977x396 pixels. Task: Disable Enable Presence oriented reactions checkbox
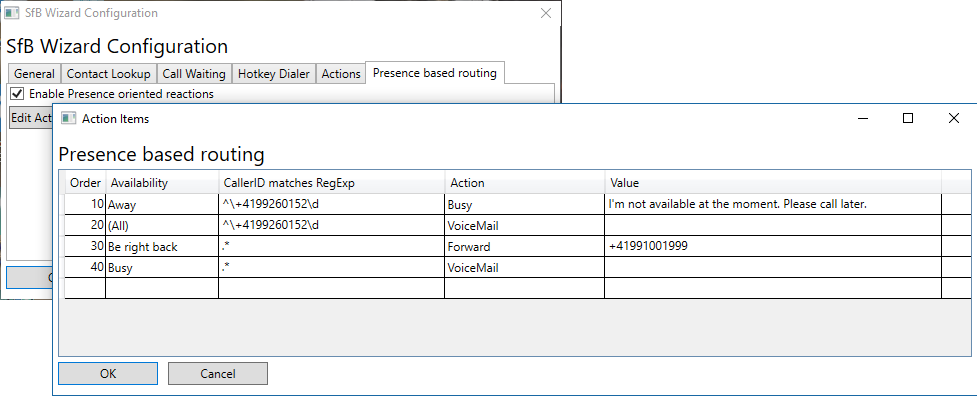point(17,94)
